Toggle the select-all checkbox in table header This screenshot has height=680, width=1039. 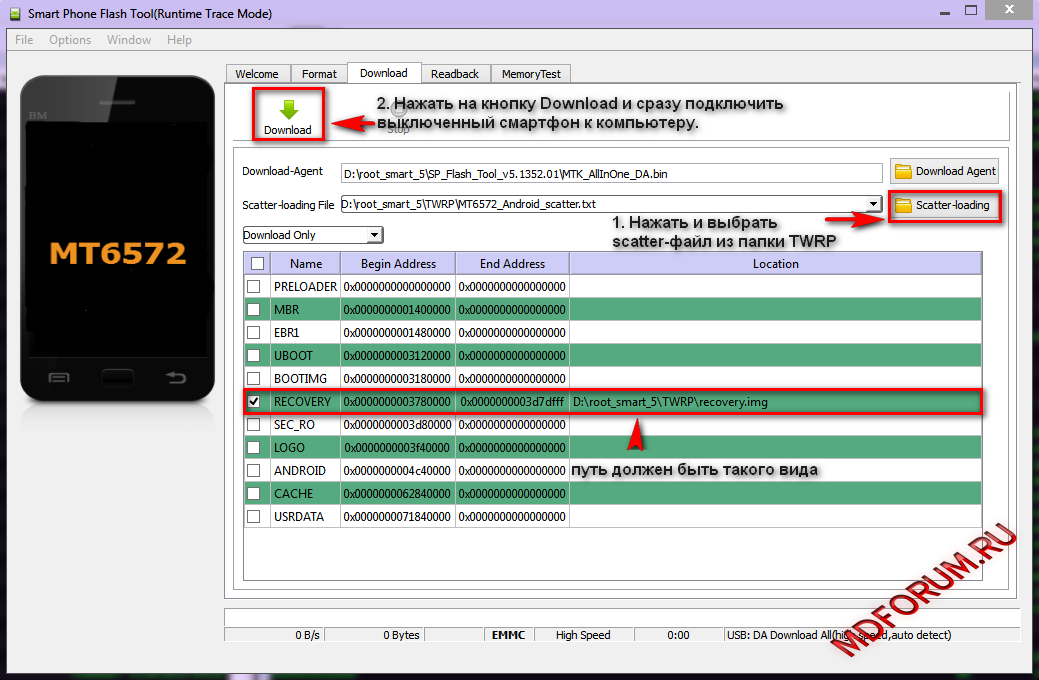point(257,263)
